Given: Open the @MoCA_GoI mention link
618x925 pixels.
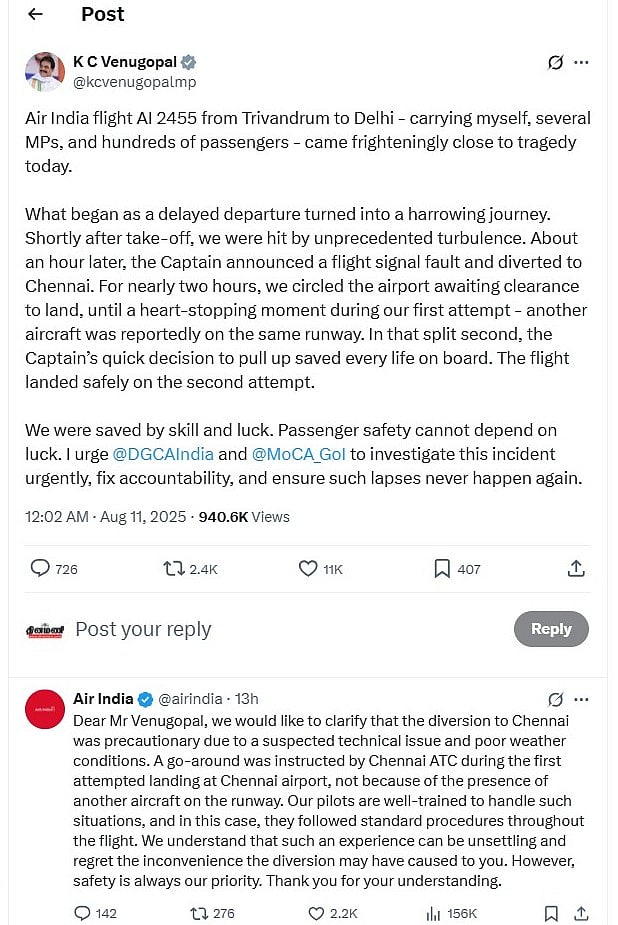Looking at the screenshot, I should [297, 454].
